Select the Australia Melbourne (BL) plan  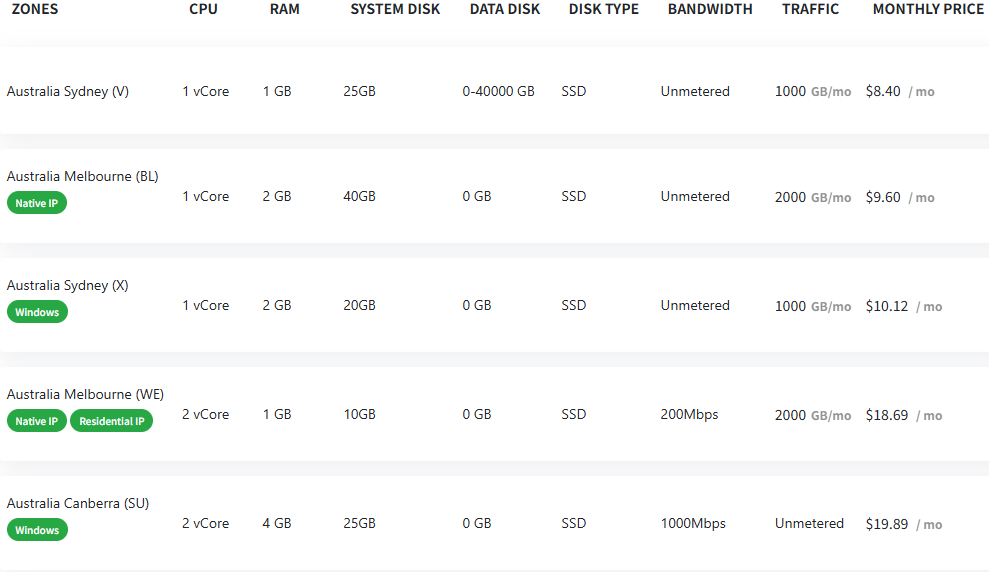click(x=83, y=176)
